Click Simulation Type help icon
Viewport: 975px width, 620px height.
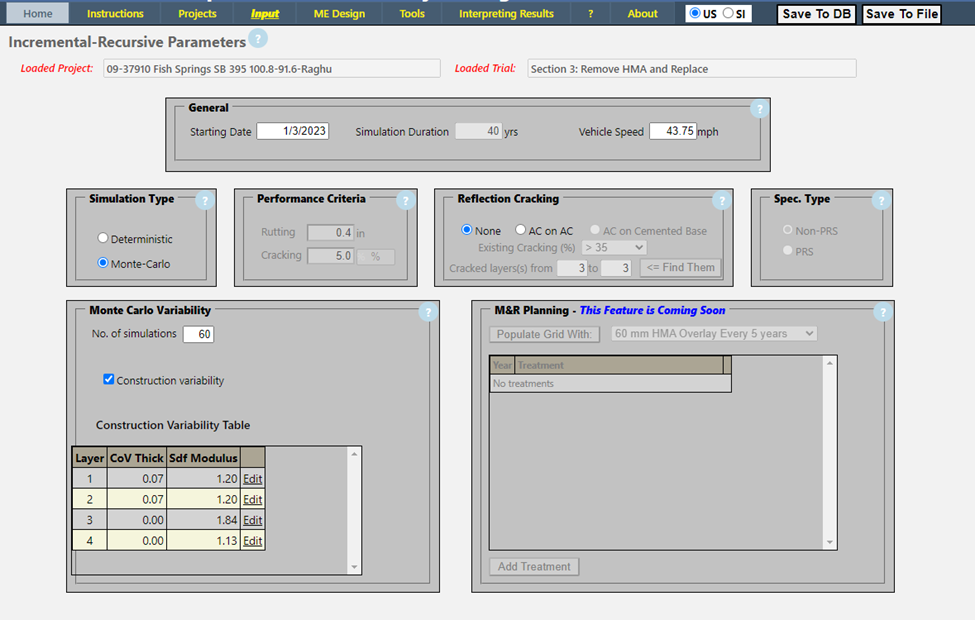pyautogui.click(x=205, y=200)
